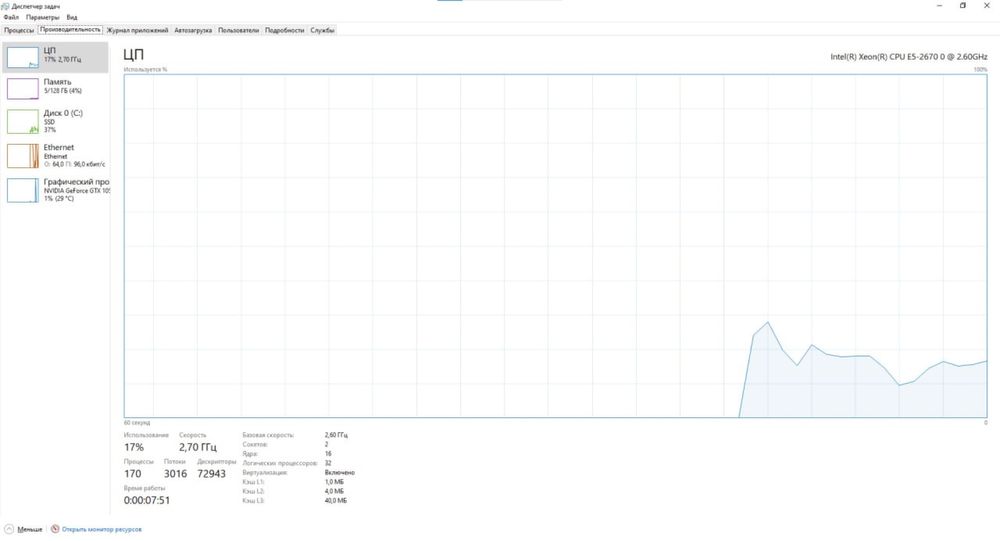
Task: Click the Виртуализация Включено value
Action: pyautogui.click(x=339, y=473)
